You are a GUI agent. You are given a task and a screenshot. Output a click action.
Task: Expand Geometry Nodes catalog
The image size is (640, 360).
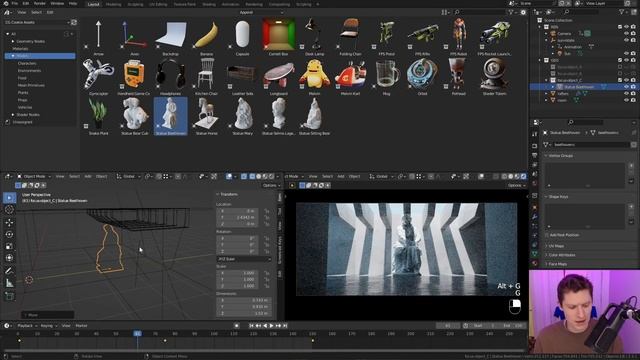pos(13,41)
